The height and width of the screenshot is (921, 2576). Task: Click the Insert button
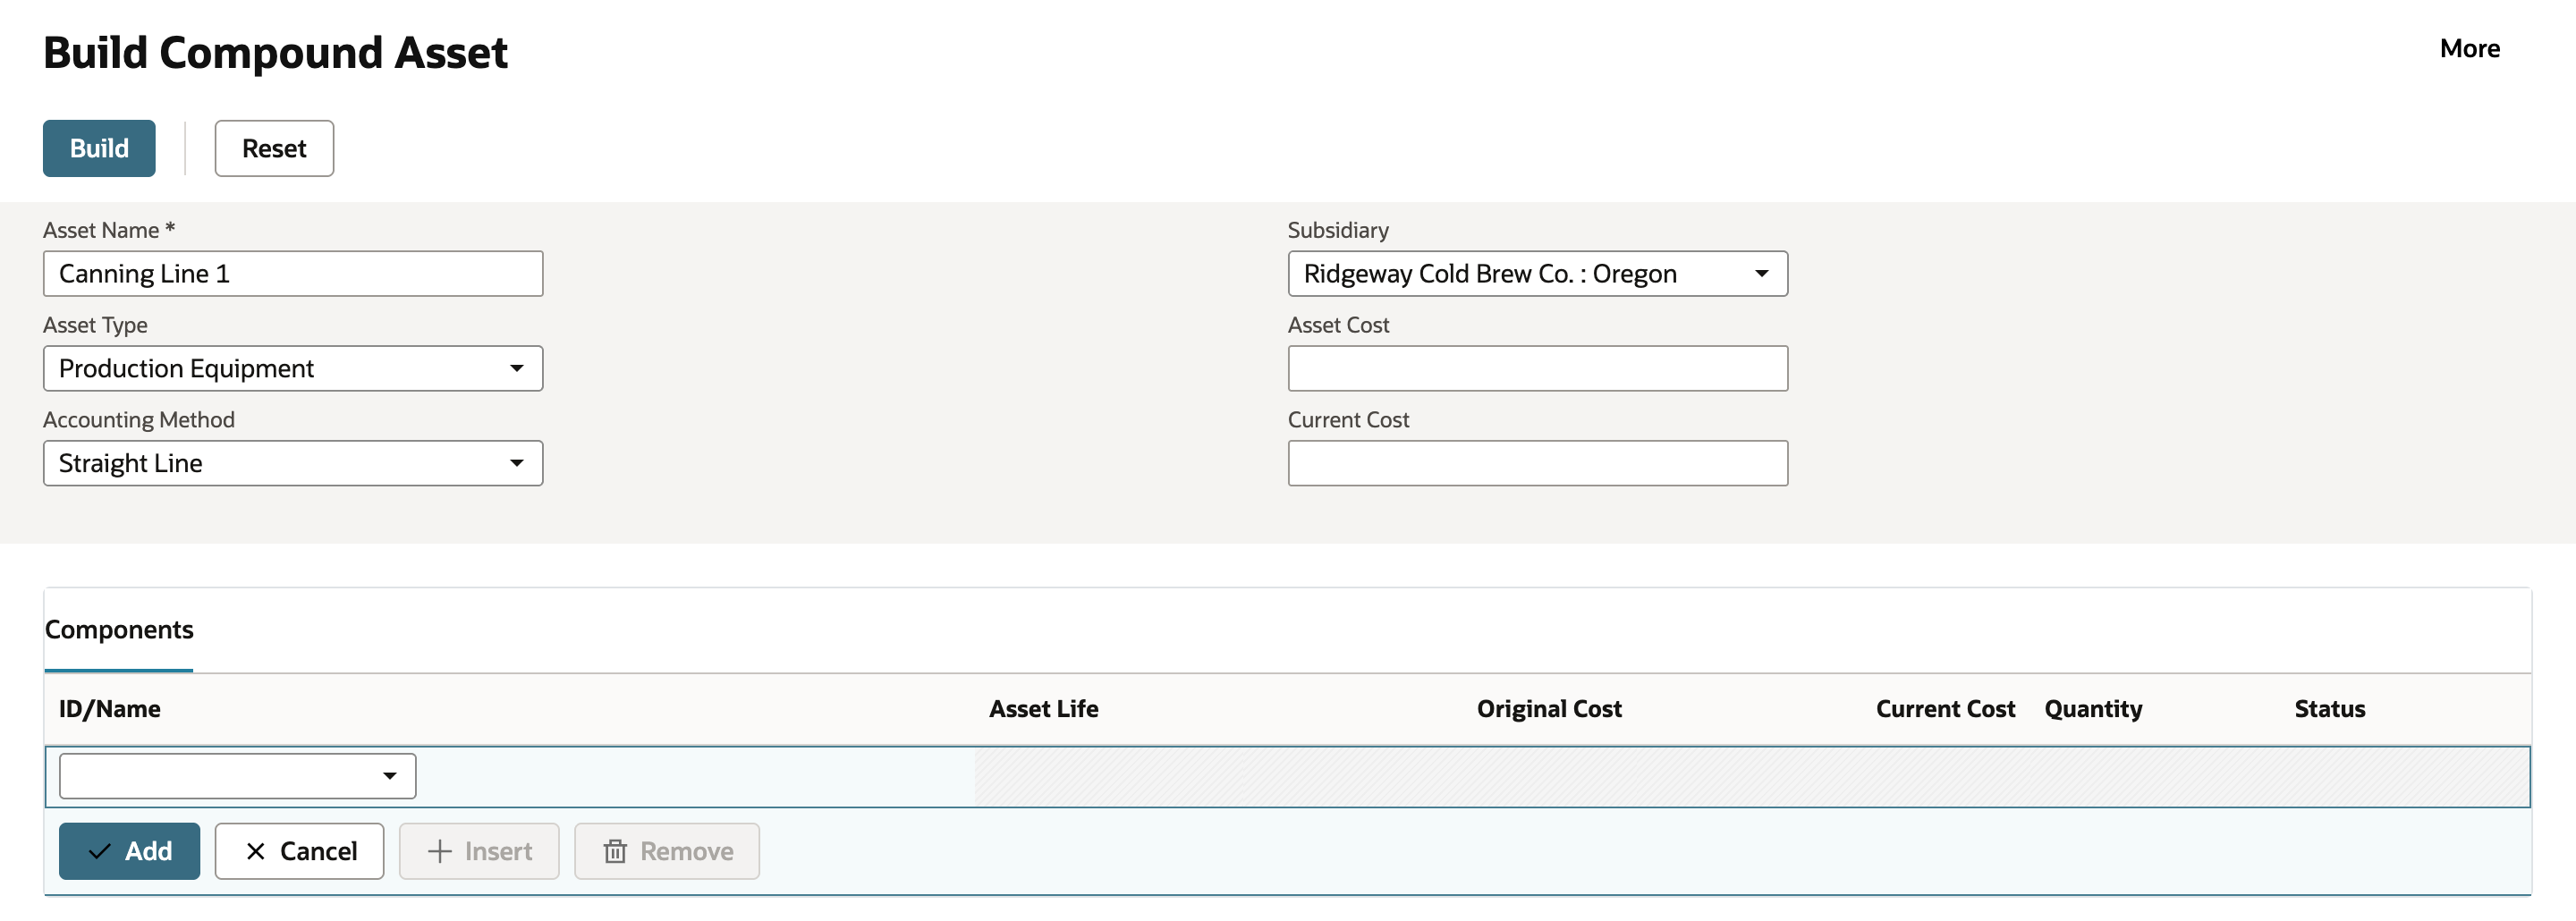479,851
